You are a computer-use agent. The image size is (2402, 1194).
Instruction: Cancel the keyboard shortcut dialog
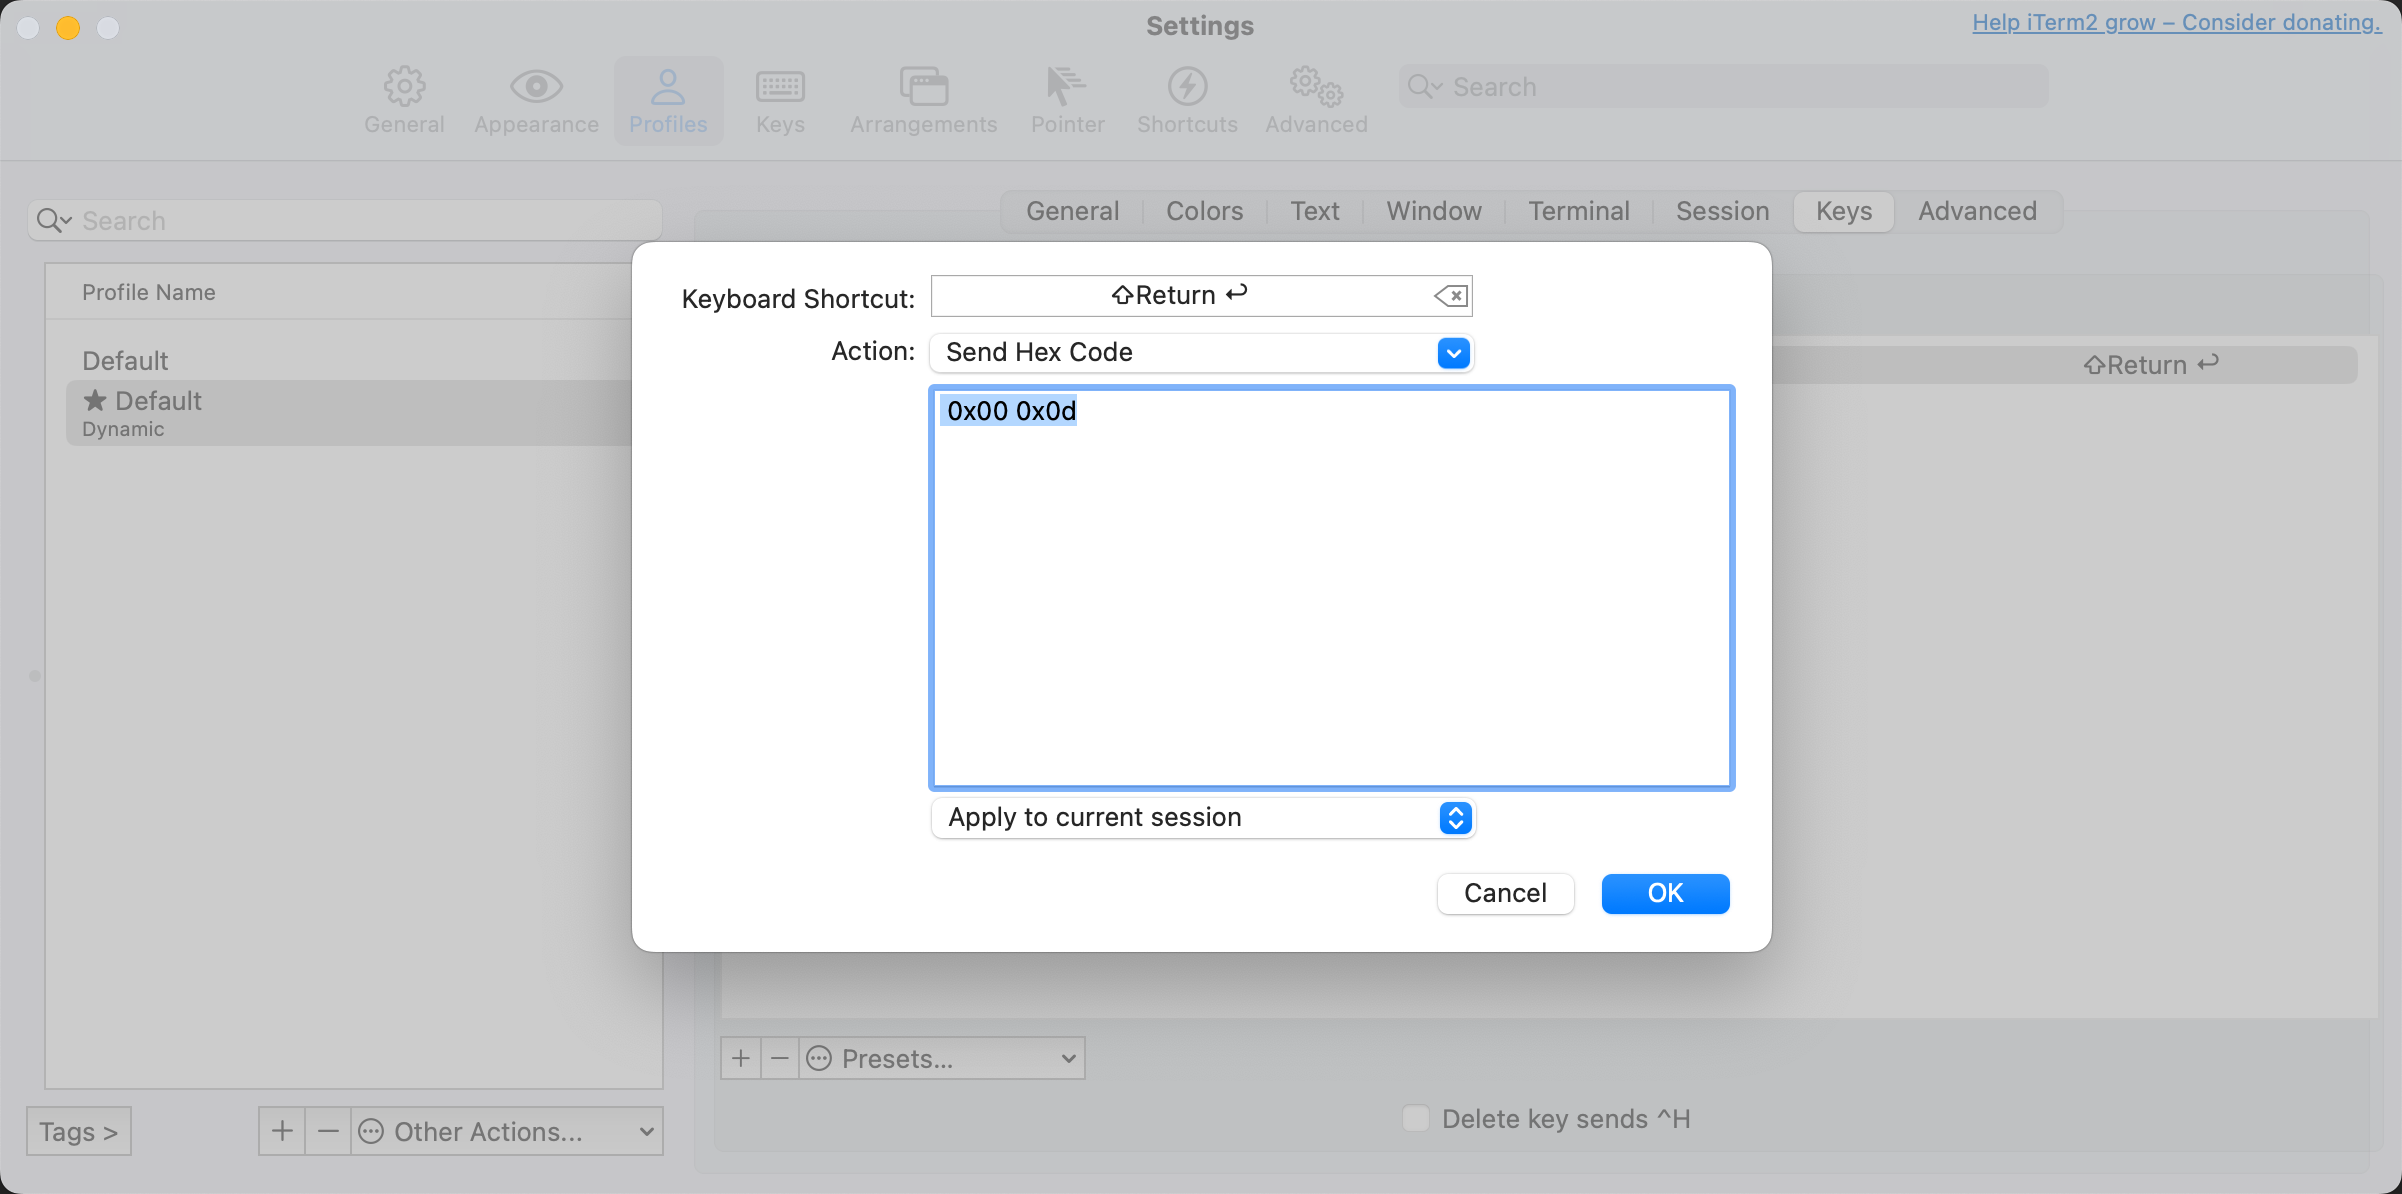(1505, 893)
